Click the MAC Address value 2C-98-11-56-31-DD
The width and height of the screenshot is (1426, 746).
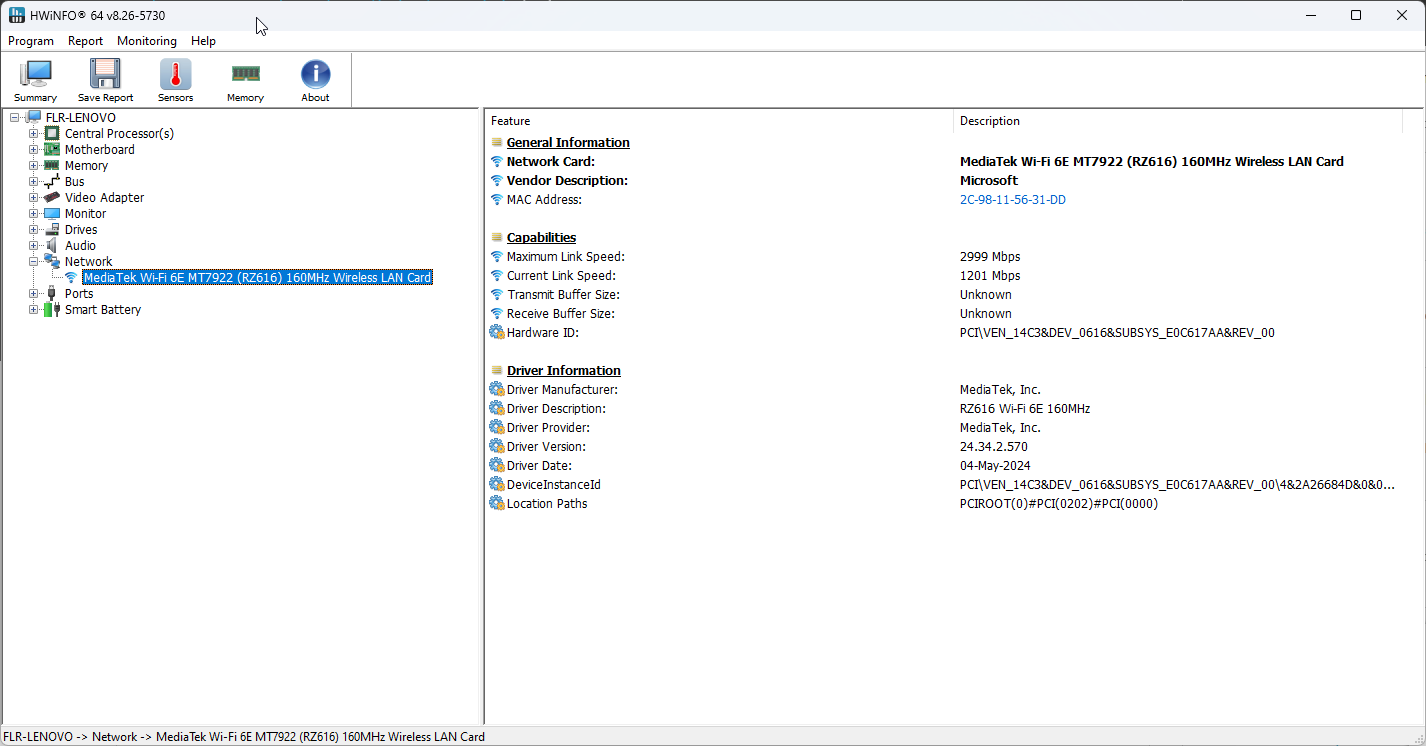click(1013, 200)
